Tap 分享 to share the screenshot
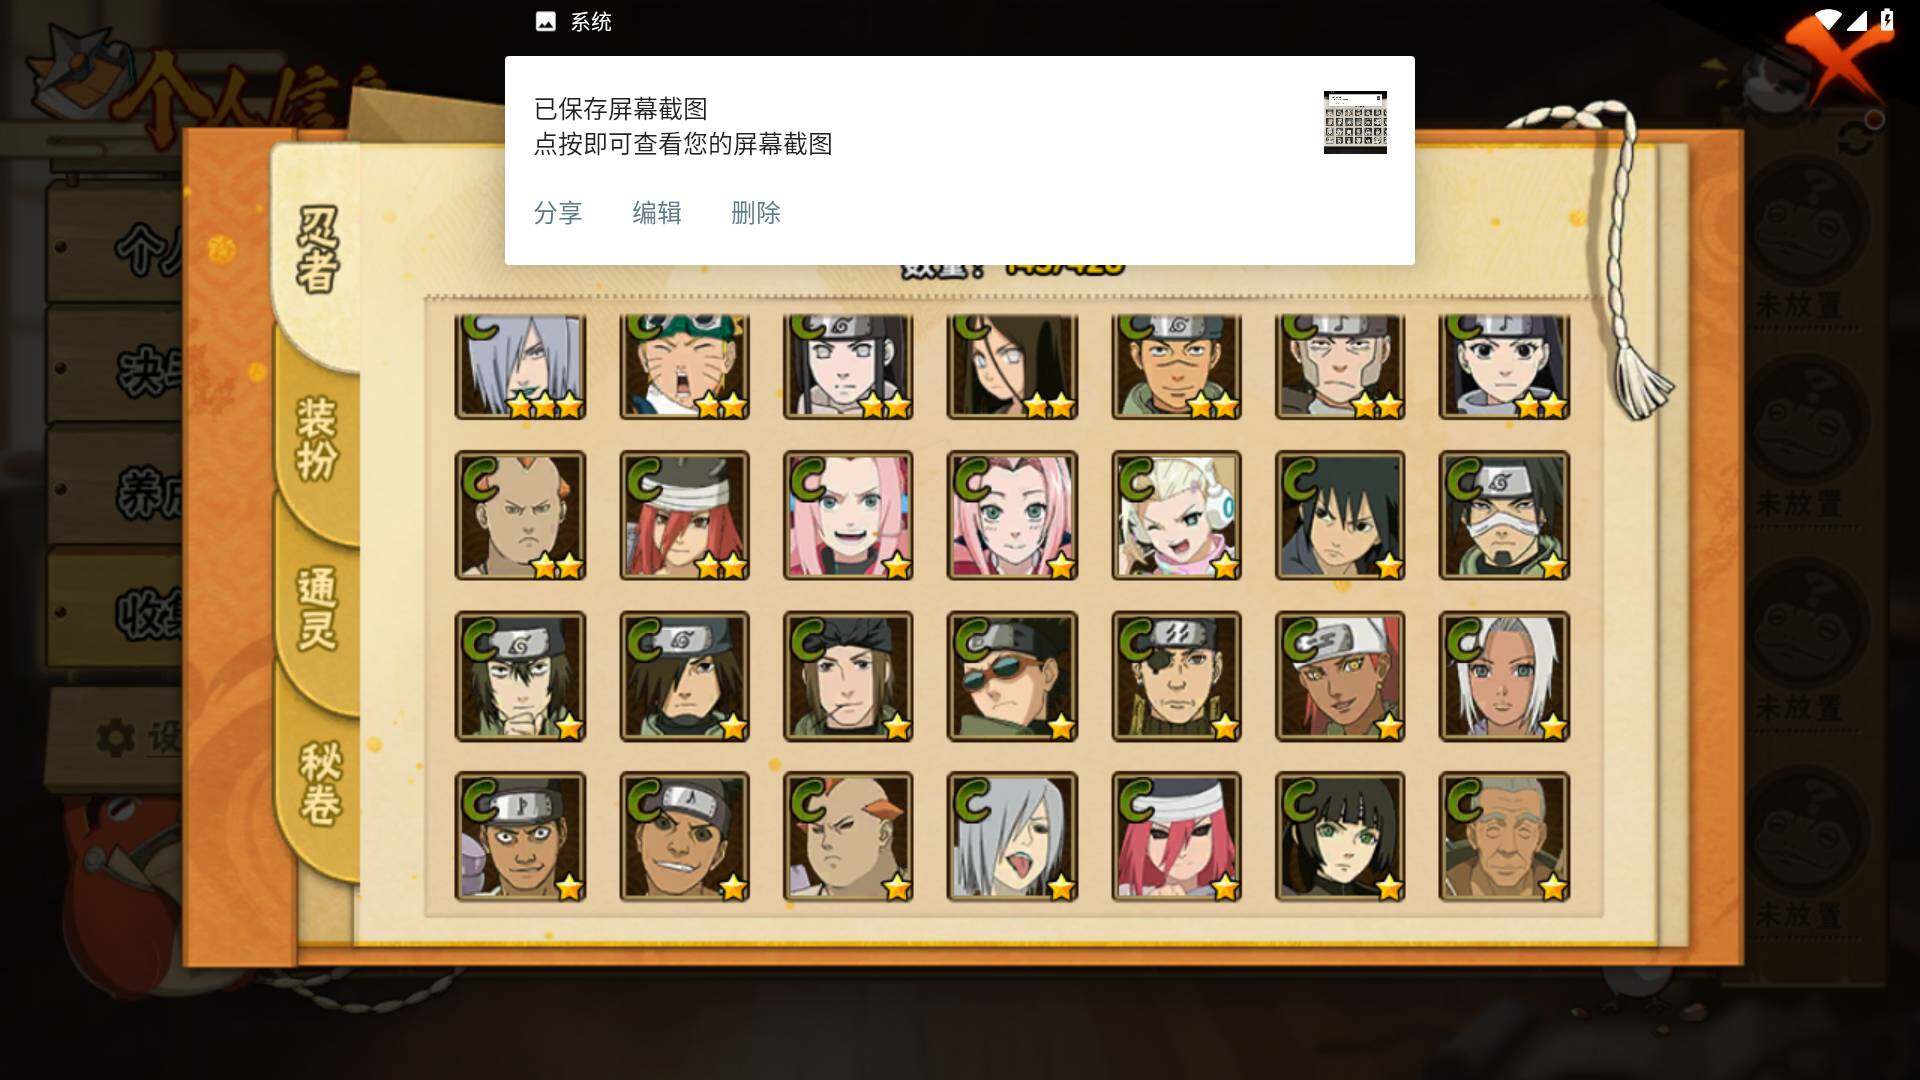 tap(558, 213)
